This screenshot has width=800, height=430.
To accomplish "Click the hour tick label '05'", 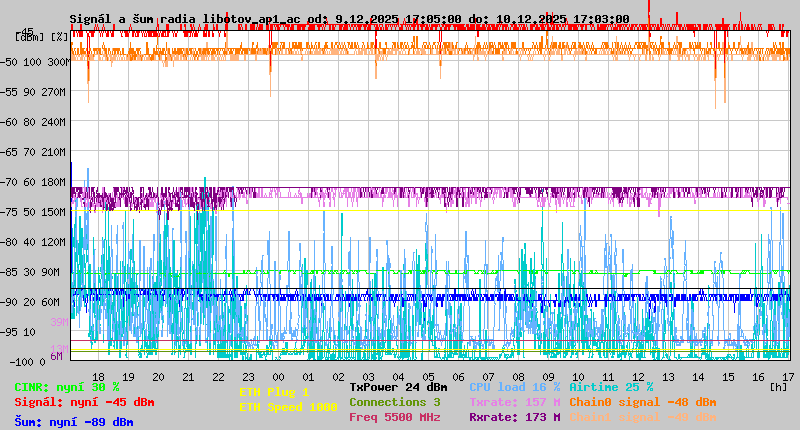I will 429,377.
